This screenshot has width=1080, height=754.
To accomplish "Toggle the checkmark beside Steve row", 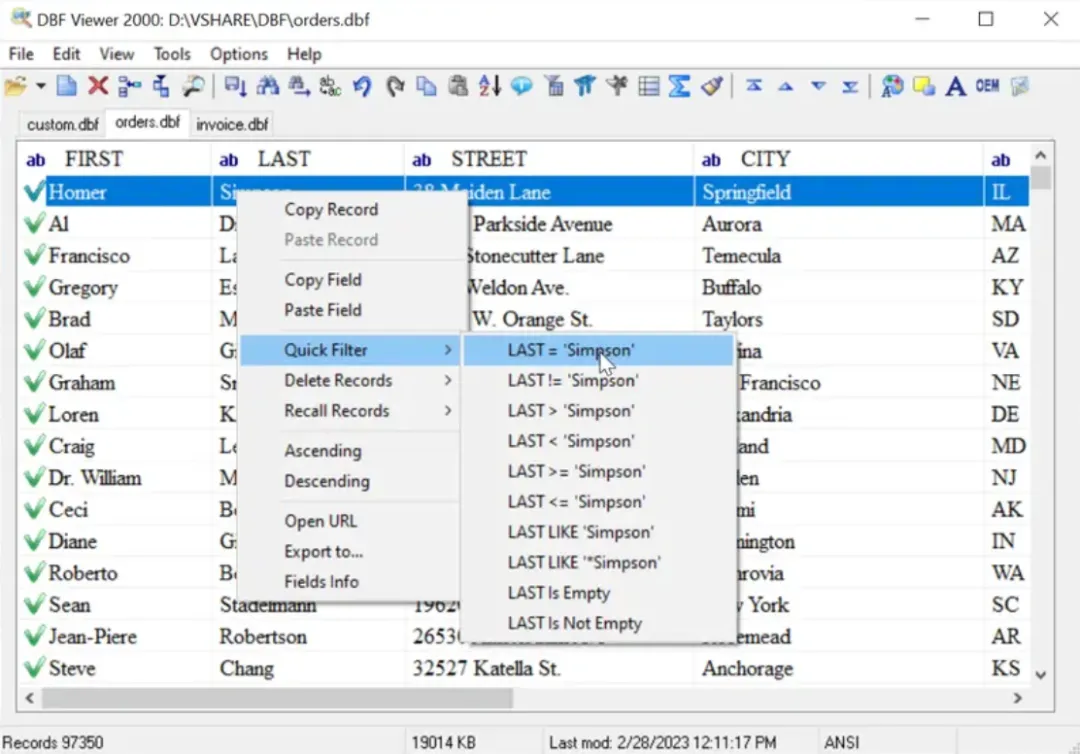I will (34, 667).
